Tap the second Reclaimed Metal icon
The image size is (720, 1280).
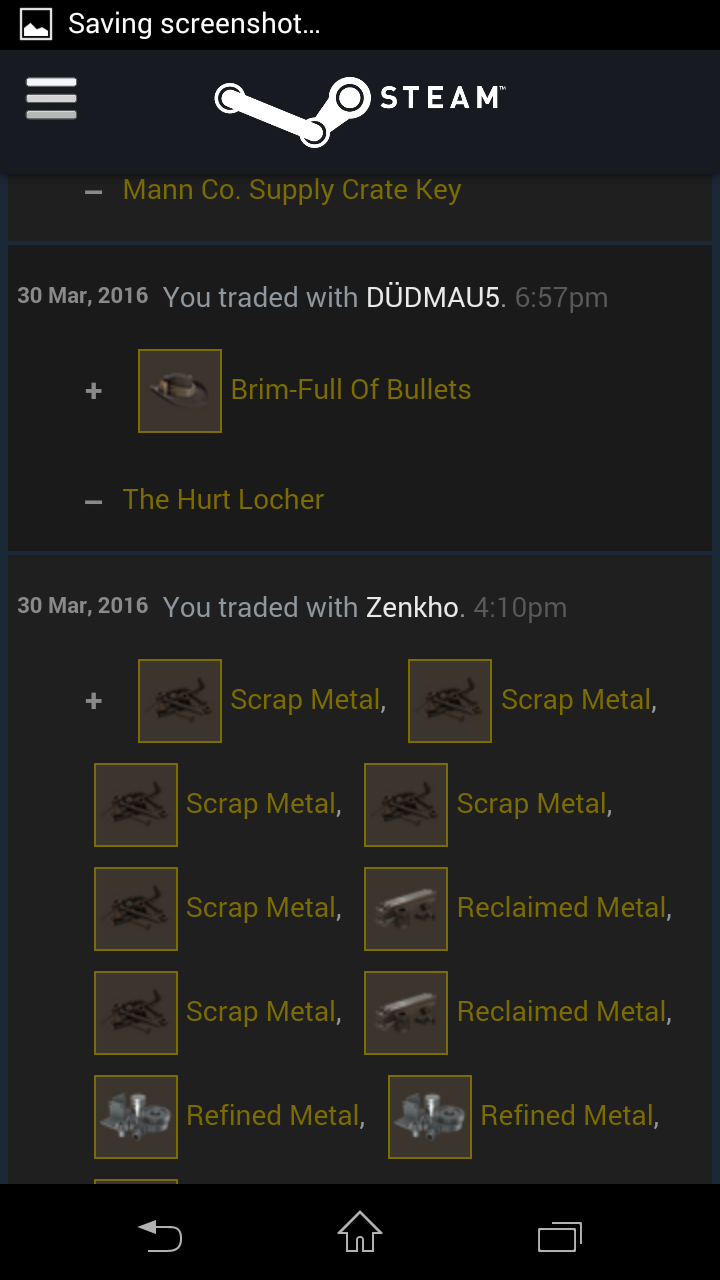click(x=406, y=1013)
